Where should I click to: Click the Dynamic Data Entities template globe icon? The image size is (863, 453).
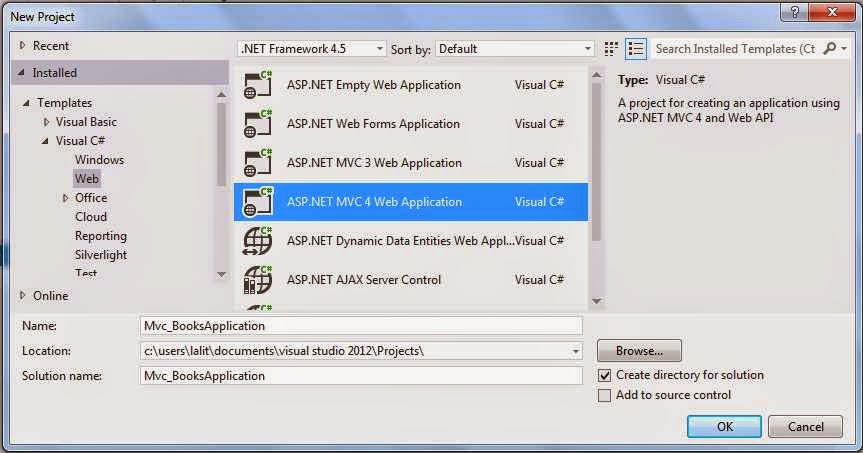(258, 241)
